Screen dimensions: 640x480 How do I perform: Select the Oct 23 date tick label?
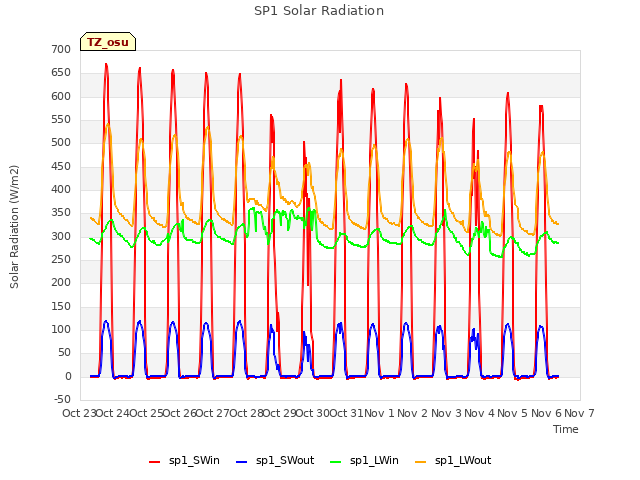click(79, 413)
